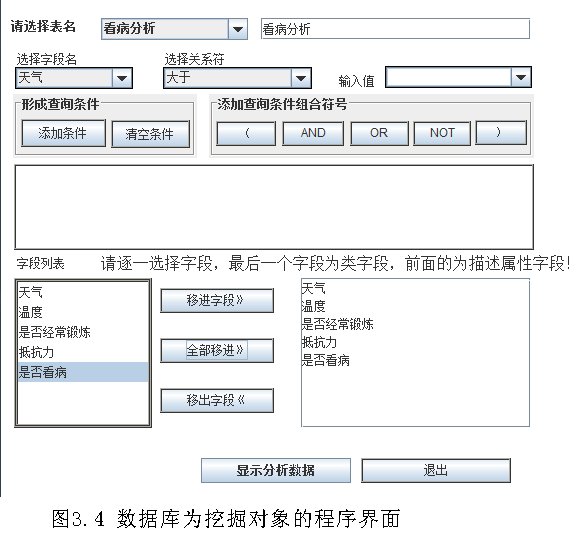The width and height of the screenshot is (585, 536).
Task: Insert a left parenthesis symbol
Action: (246, 133)
